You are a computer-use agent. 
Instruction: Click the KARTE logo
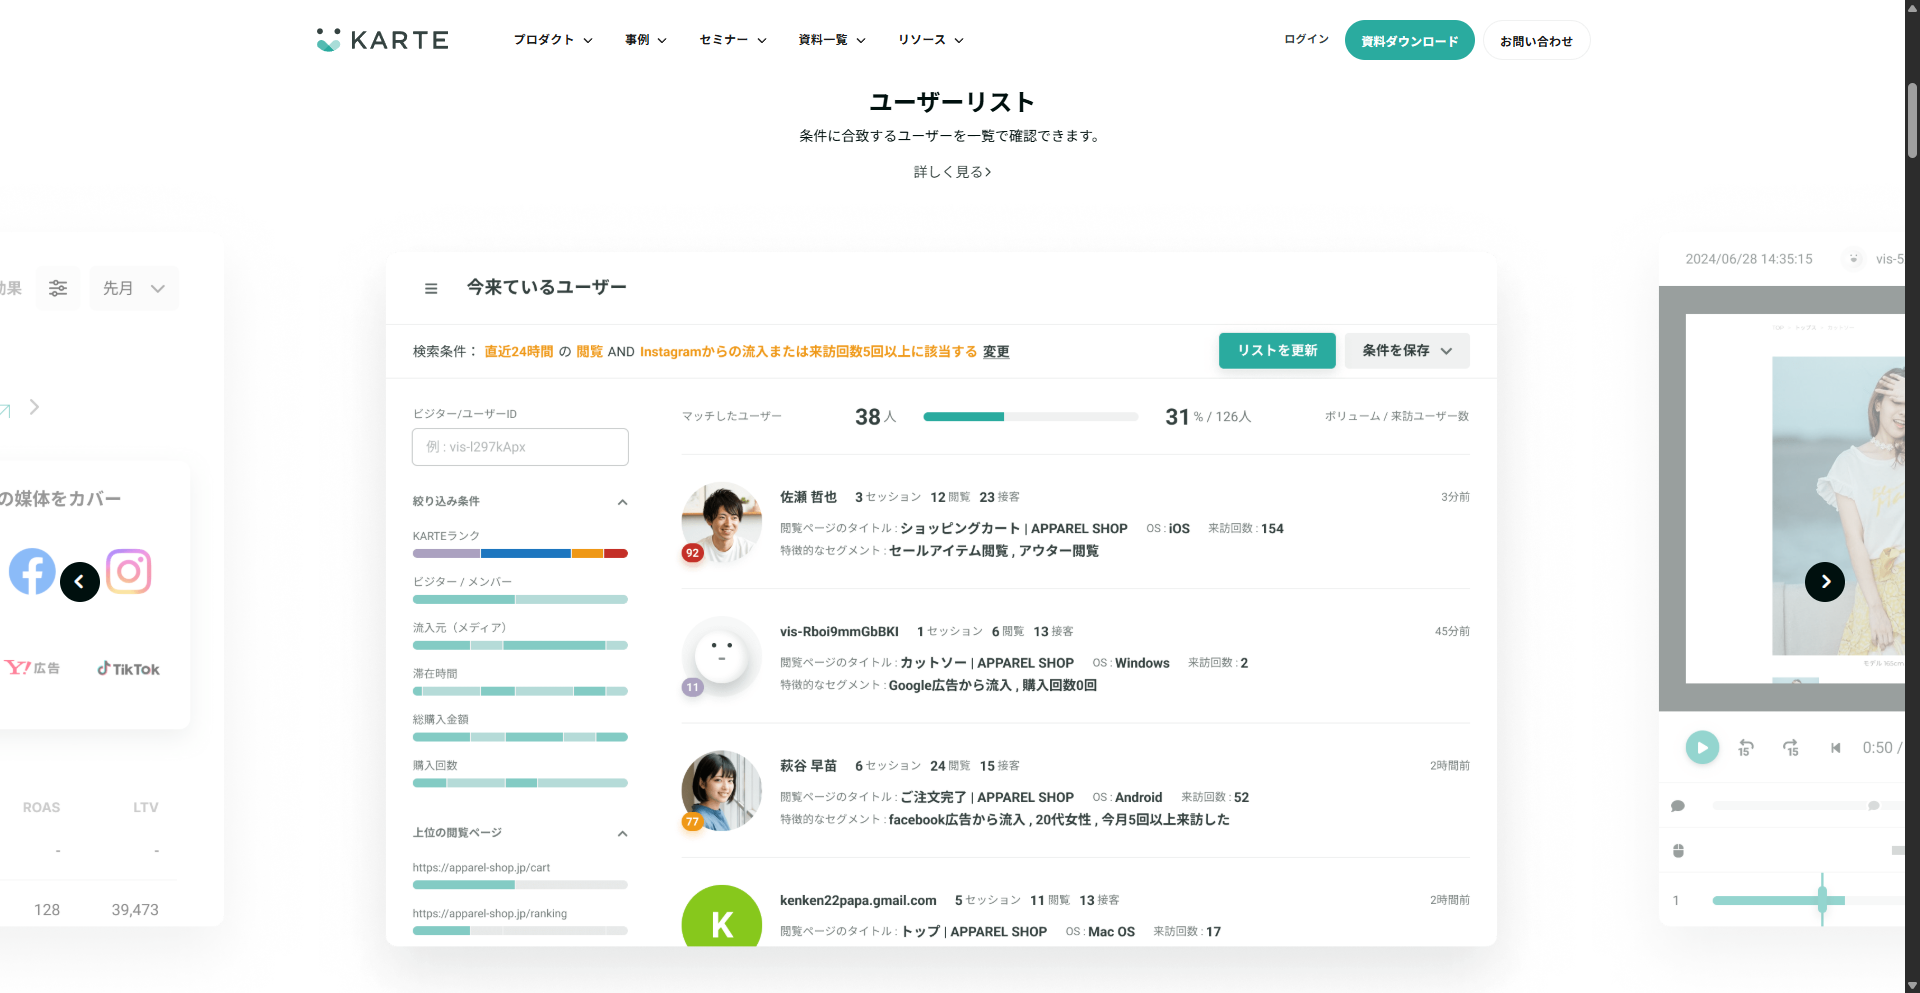point(382,40)
